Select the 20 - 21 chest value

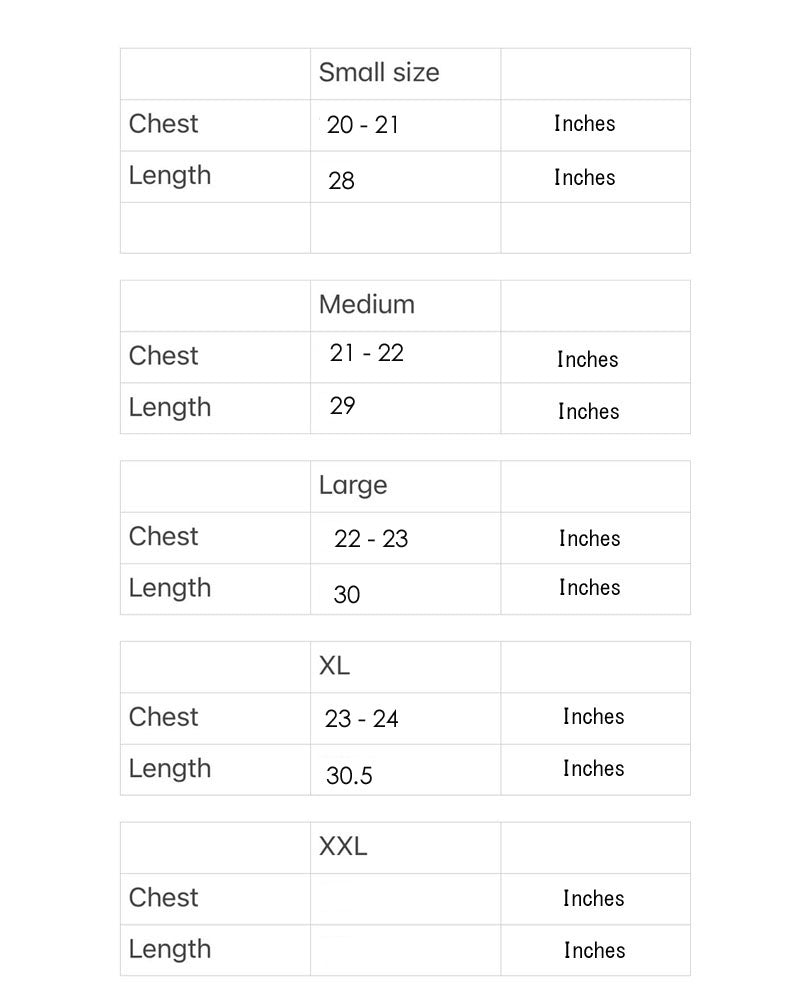pos(362,126)
